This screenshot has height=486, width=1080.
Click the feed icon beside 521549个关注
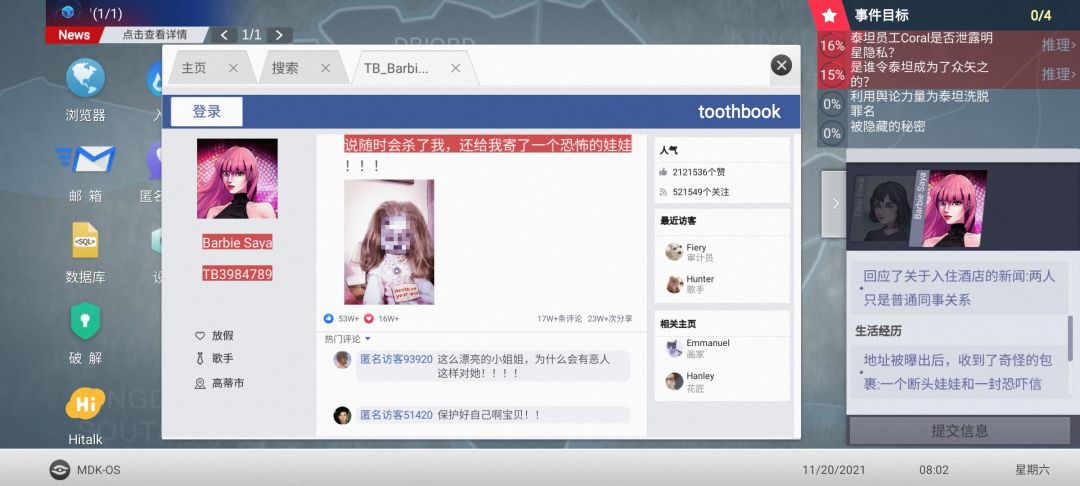click(x=663, y=192)
